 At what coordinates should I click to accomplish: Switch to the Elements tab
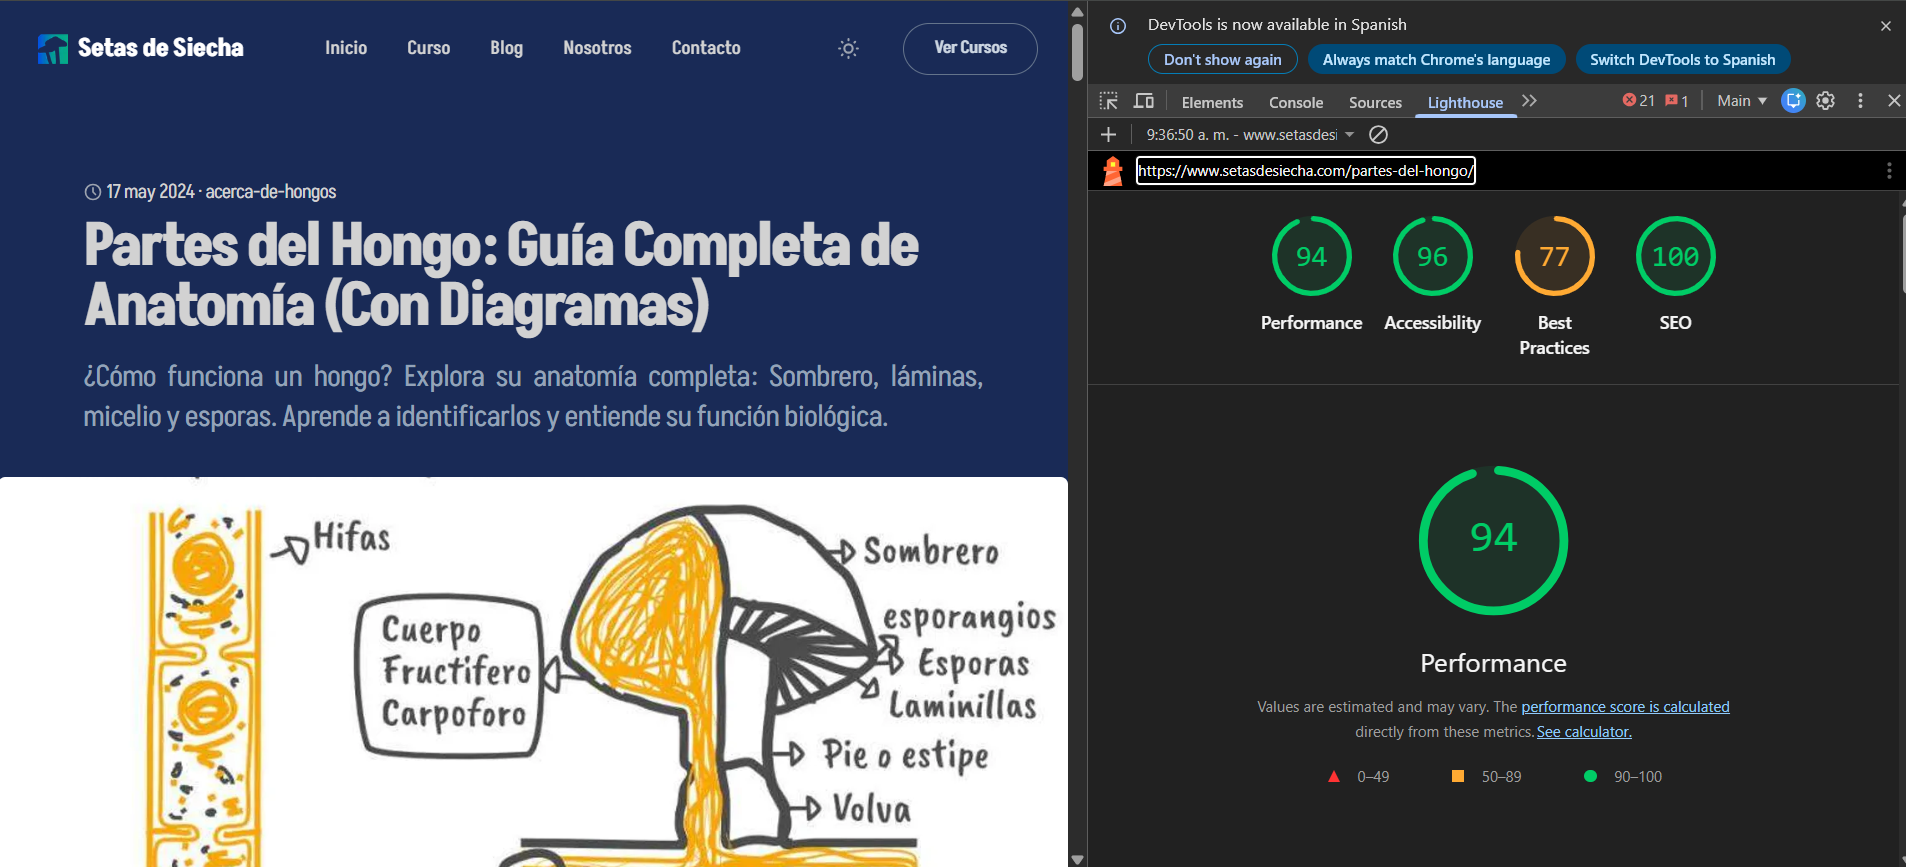coord(1212,102)
